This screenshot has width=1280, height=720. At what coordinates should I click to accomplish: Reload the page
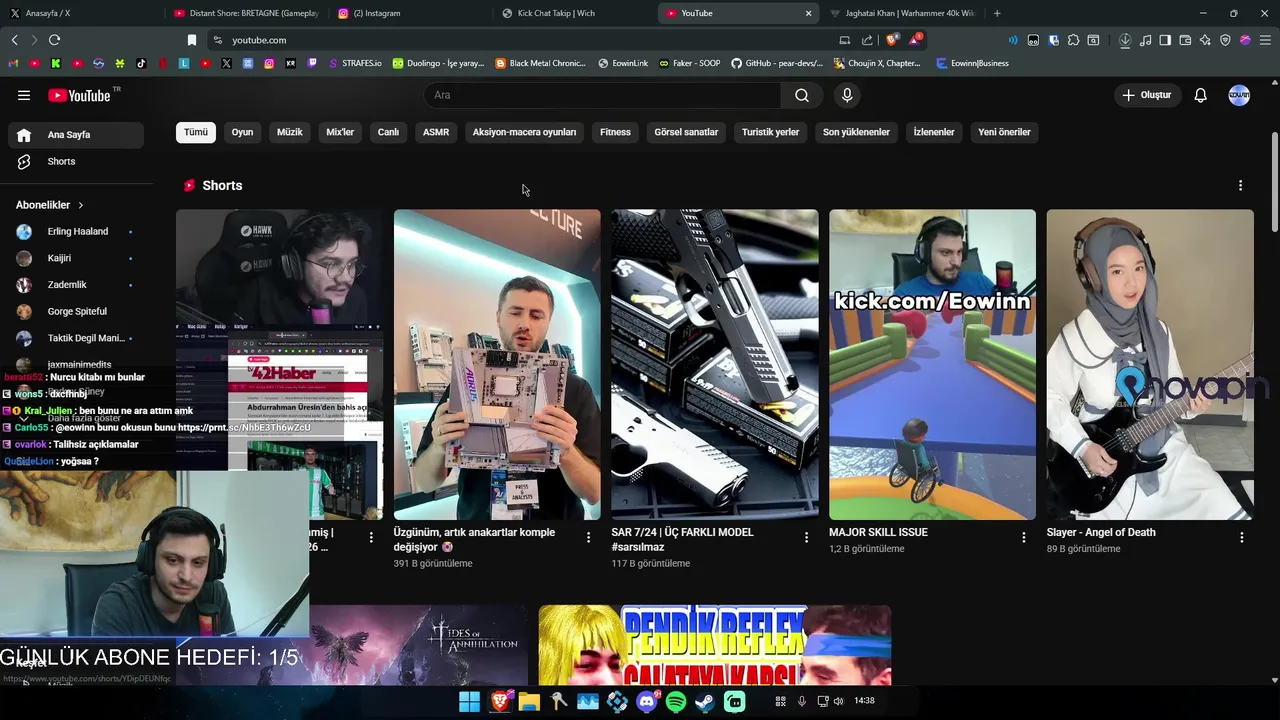(x=54, y=40)
